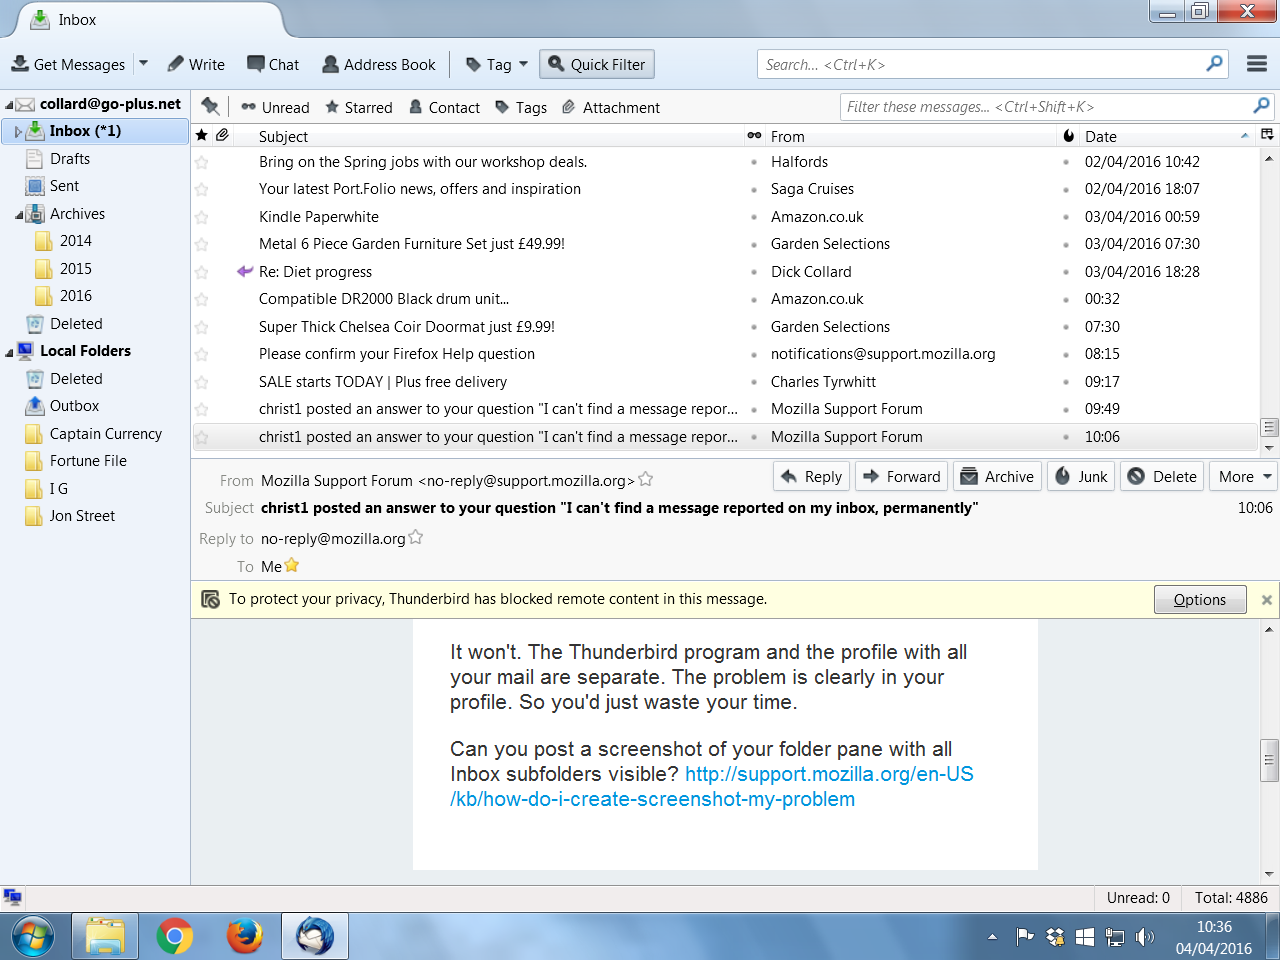Click the online status icon in status bar
This screenshot has width=1280, height=960.
point(13,897)
